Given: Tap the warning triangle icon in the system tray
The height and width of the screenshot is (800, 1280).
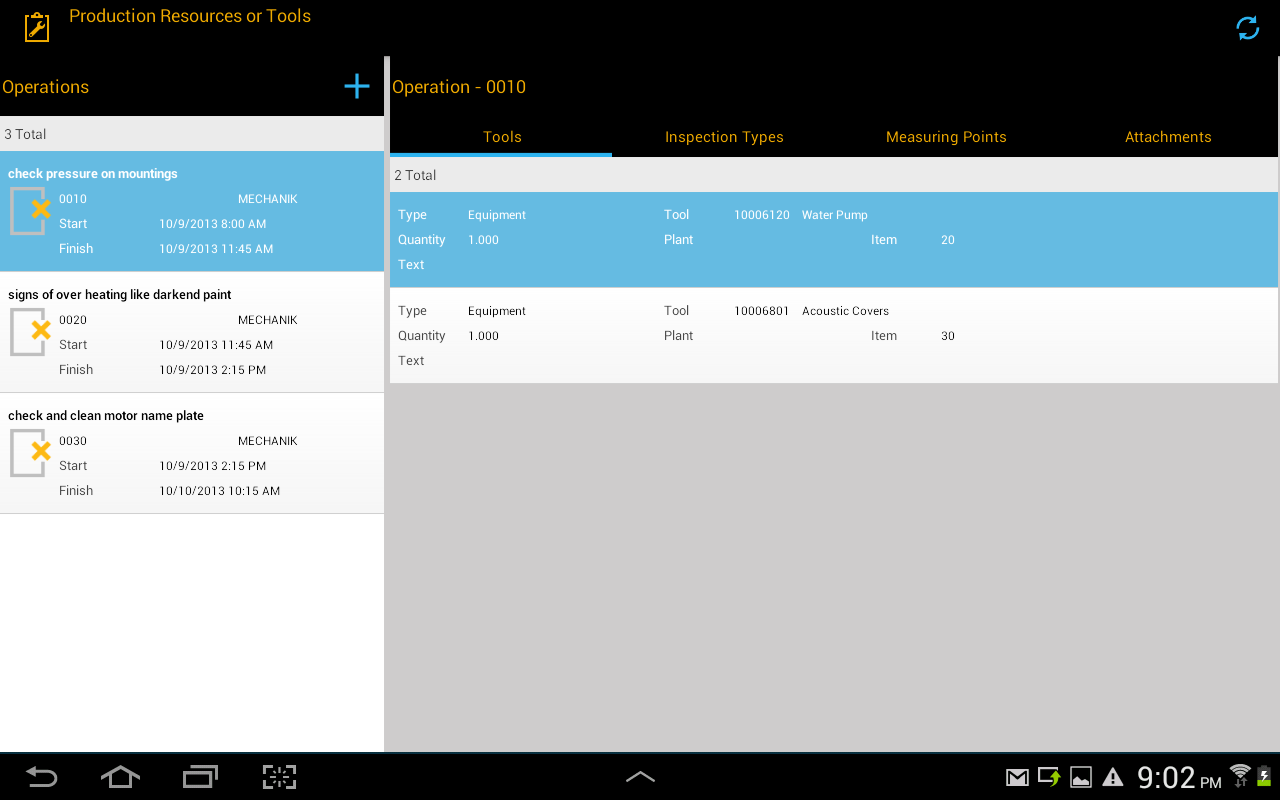Looking at the screenshot, I should click(1113, 777).
